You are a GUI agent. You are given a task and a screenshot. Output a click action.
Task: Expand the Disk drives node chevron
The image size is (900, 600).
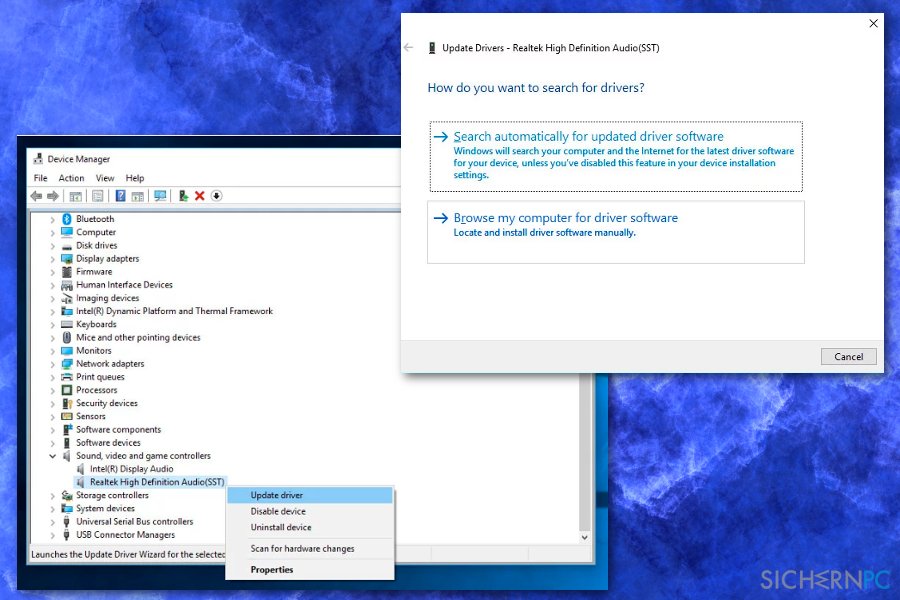pyautogui.click(x=52, y=246)
